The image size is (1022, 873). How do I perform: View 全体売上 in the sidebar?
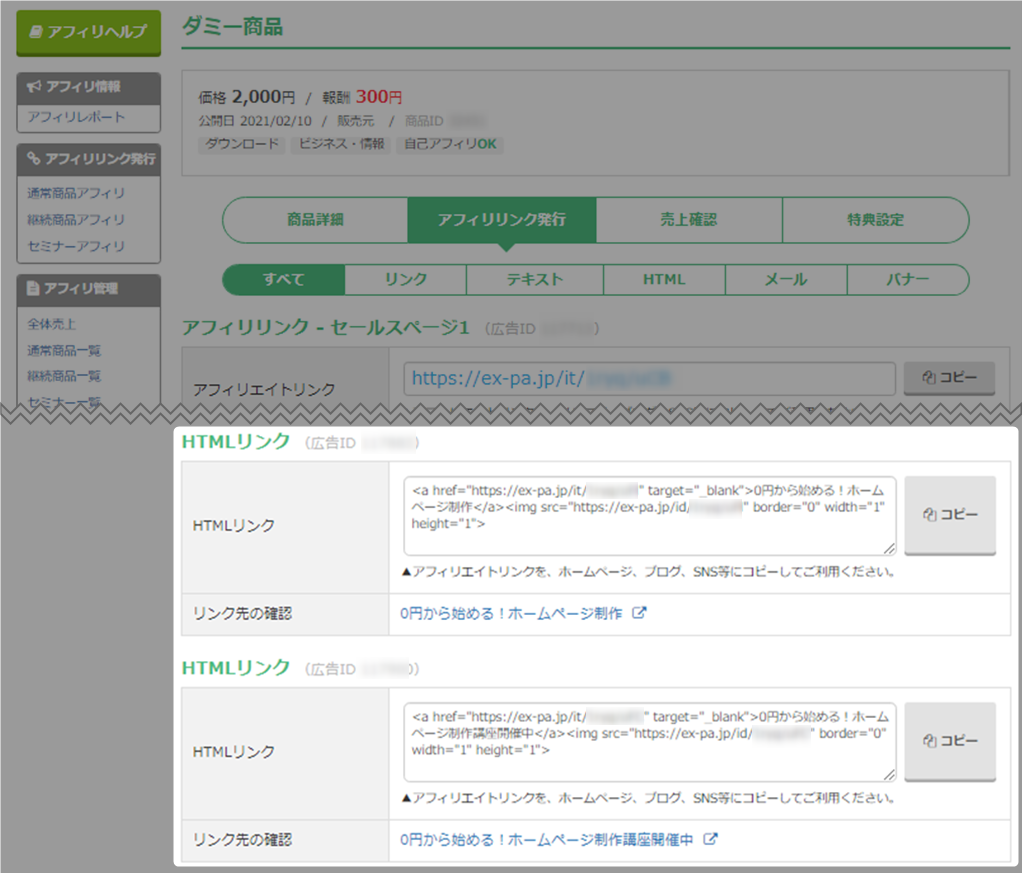[x=52, y=324]
